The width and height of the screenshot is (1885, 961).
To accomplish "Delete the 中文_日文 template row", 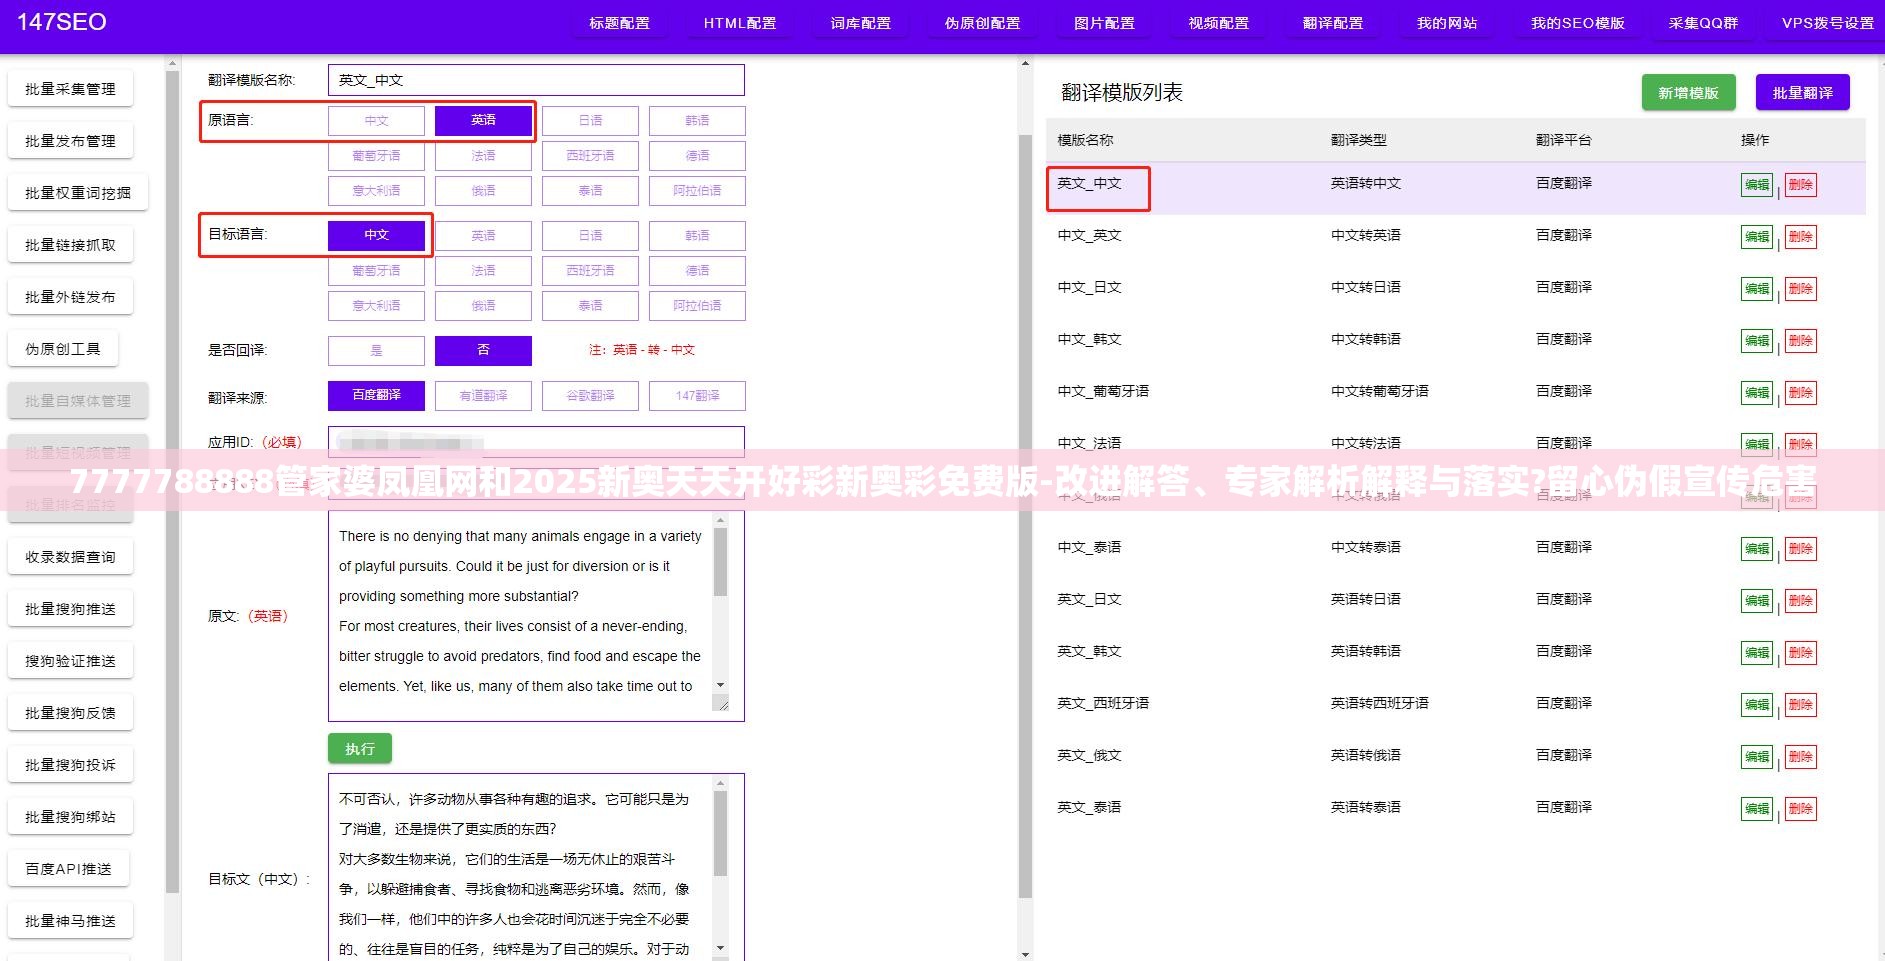I will 1801,289.
